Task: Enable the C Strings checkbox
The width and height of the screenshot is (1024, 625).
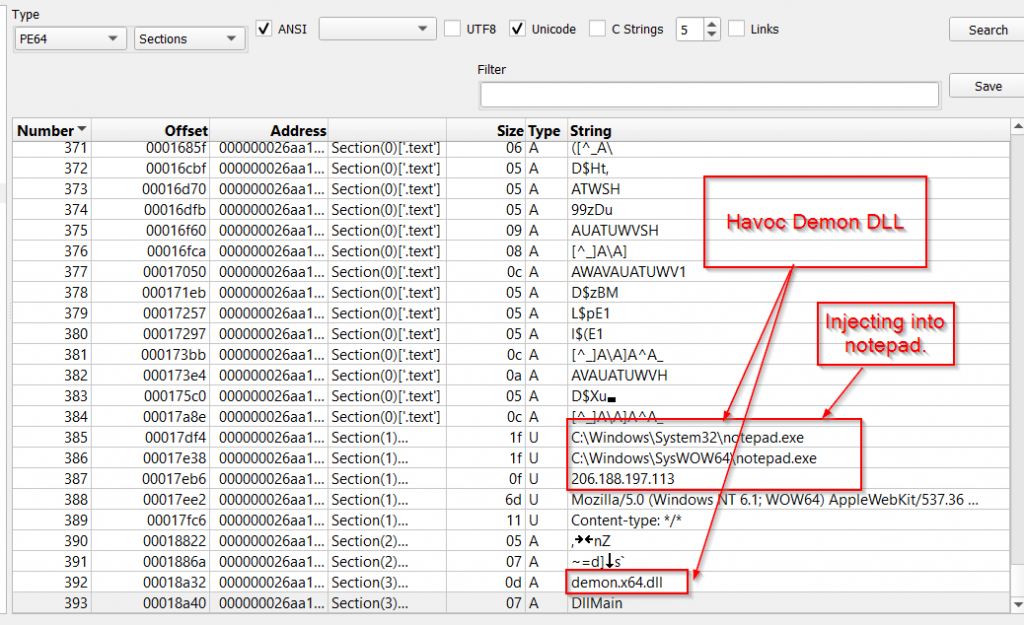Action: pyautogui.click(x=595, y=28)
